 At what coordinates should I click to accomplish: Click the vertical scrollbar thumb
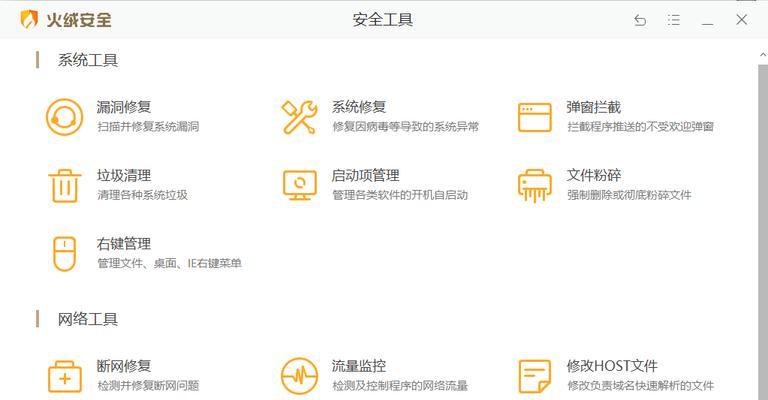click(763, 232)
